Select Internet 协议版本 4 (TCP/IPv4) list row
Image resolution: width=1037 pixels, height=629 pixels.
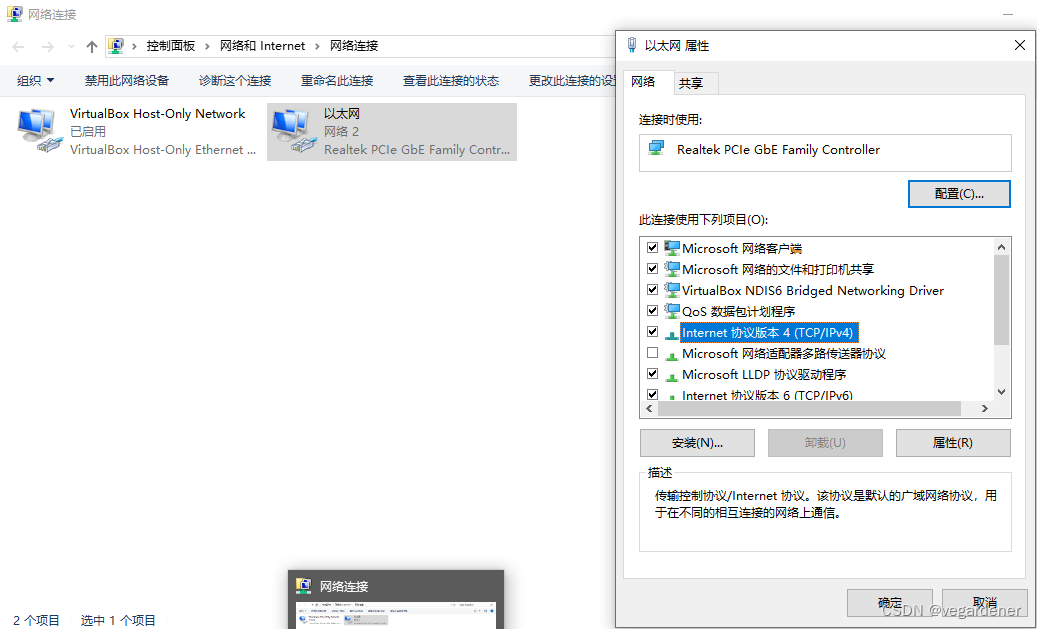(x=767, y=332)
